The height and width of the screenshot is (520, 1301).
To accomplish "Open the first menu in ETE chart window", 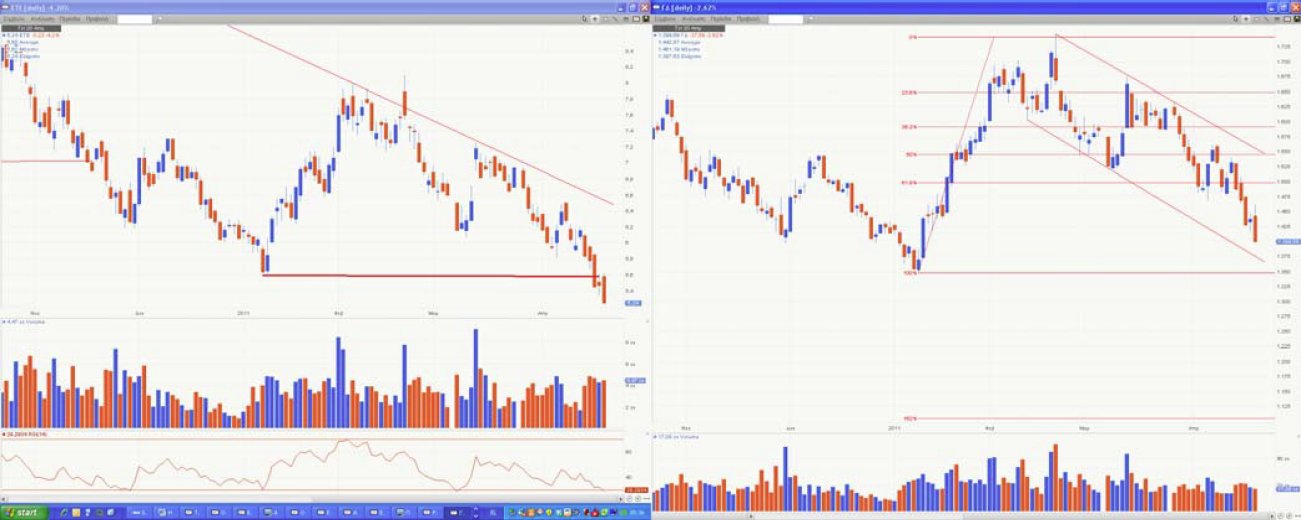I will pyautogui.click(x=13, y=19).
